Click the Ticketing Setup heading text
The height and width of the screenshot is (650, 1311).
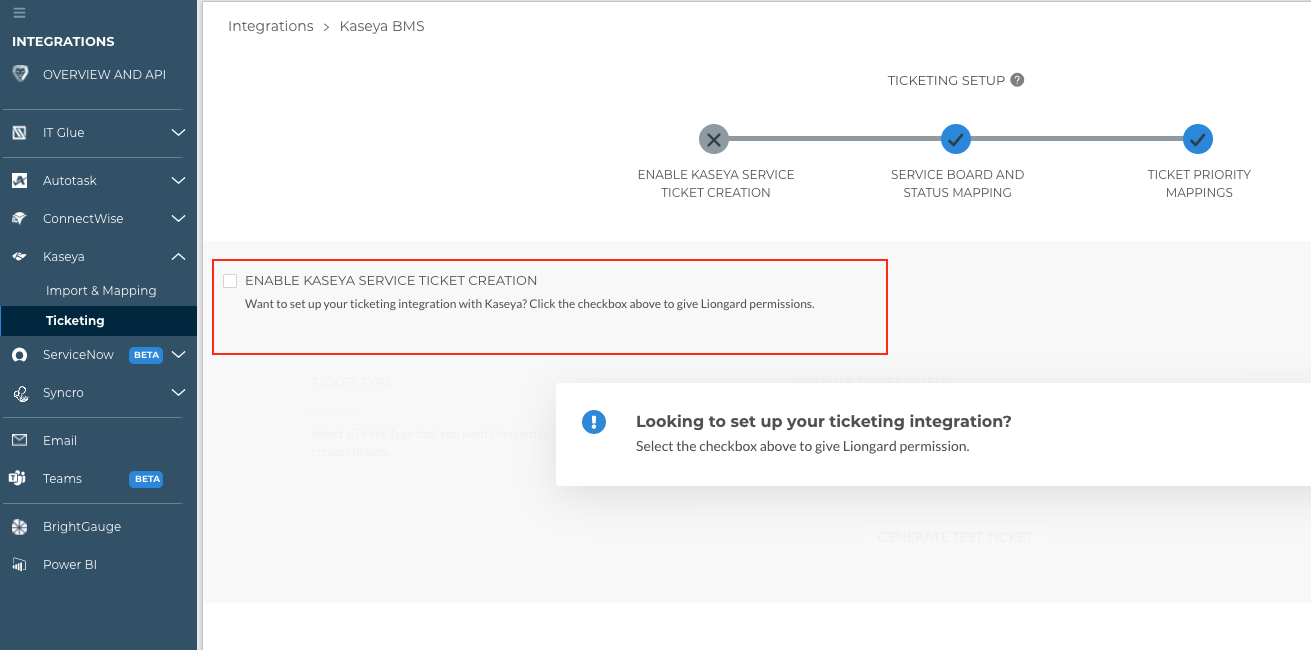point(946,80)
